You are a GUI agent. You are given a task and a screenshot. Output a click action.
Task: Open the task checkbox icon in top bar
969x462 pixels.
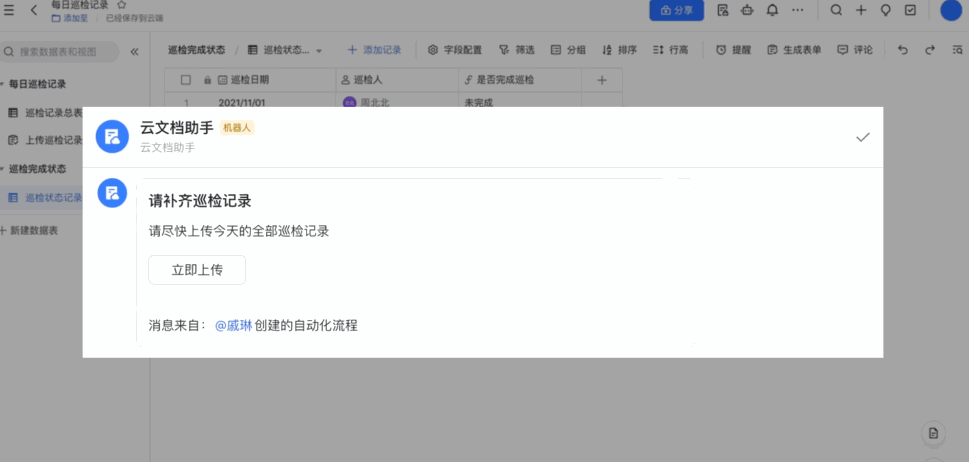pyautogui.click(x=910, y=10)
